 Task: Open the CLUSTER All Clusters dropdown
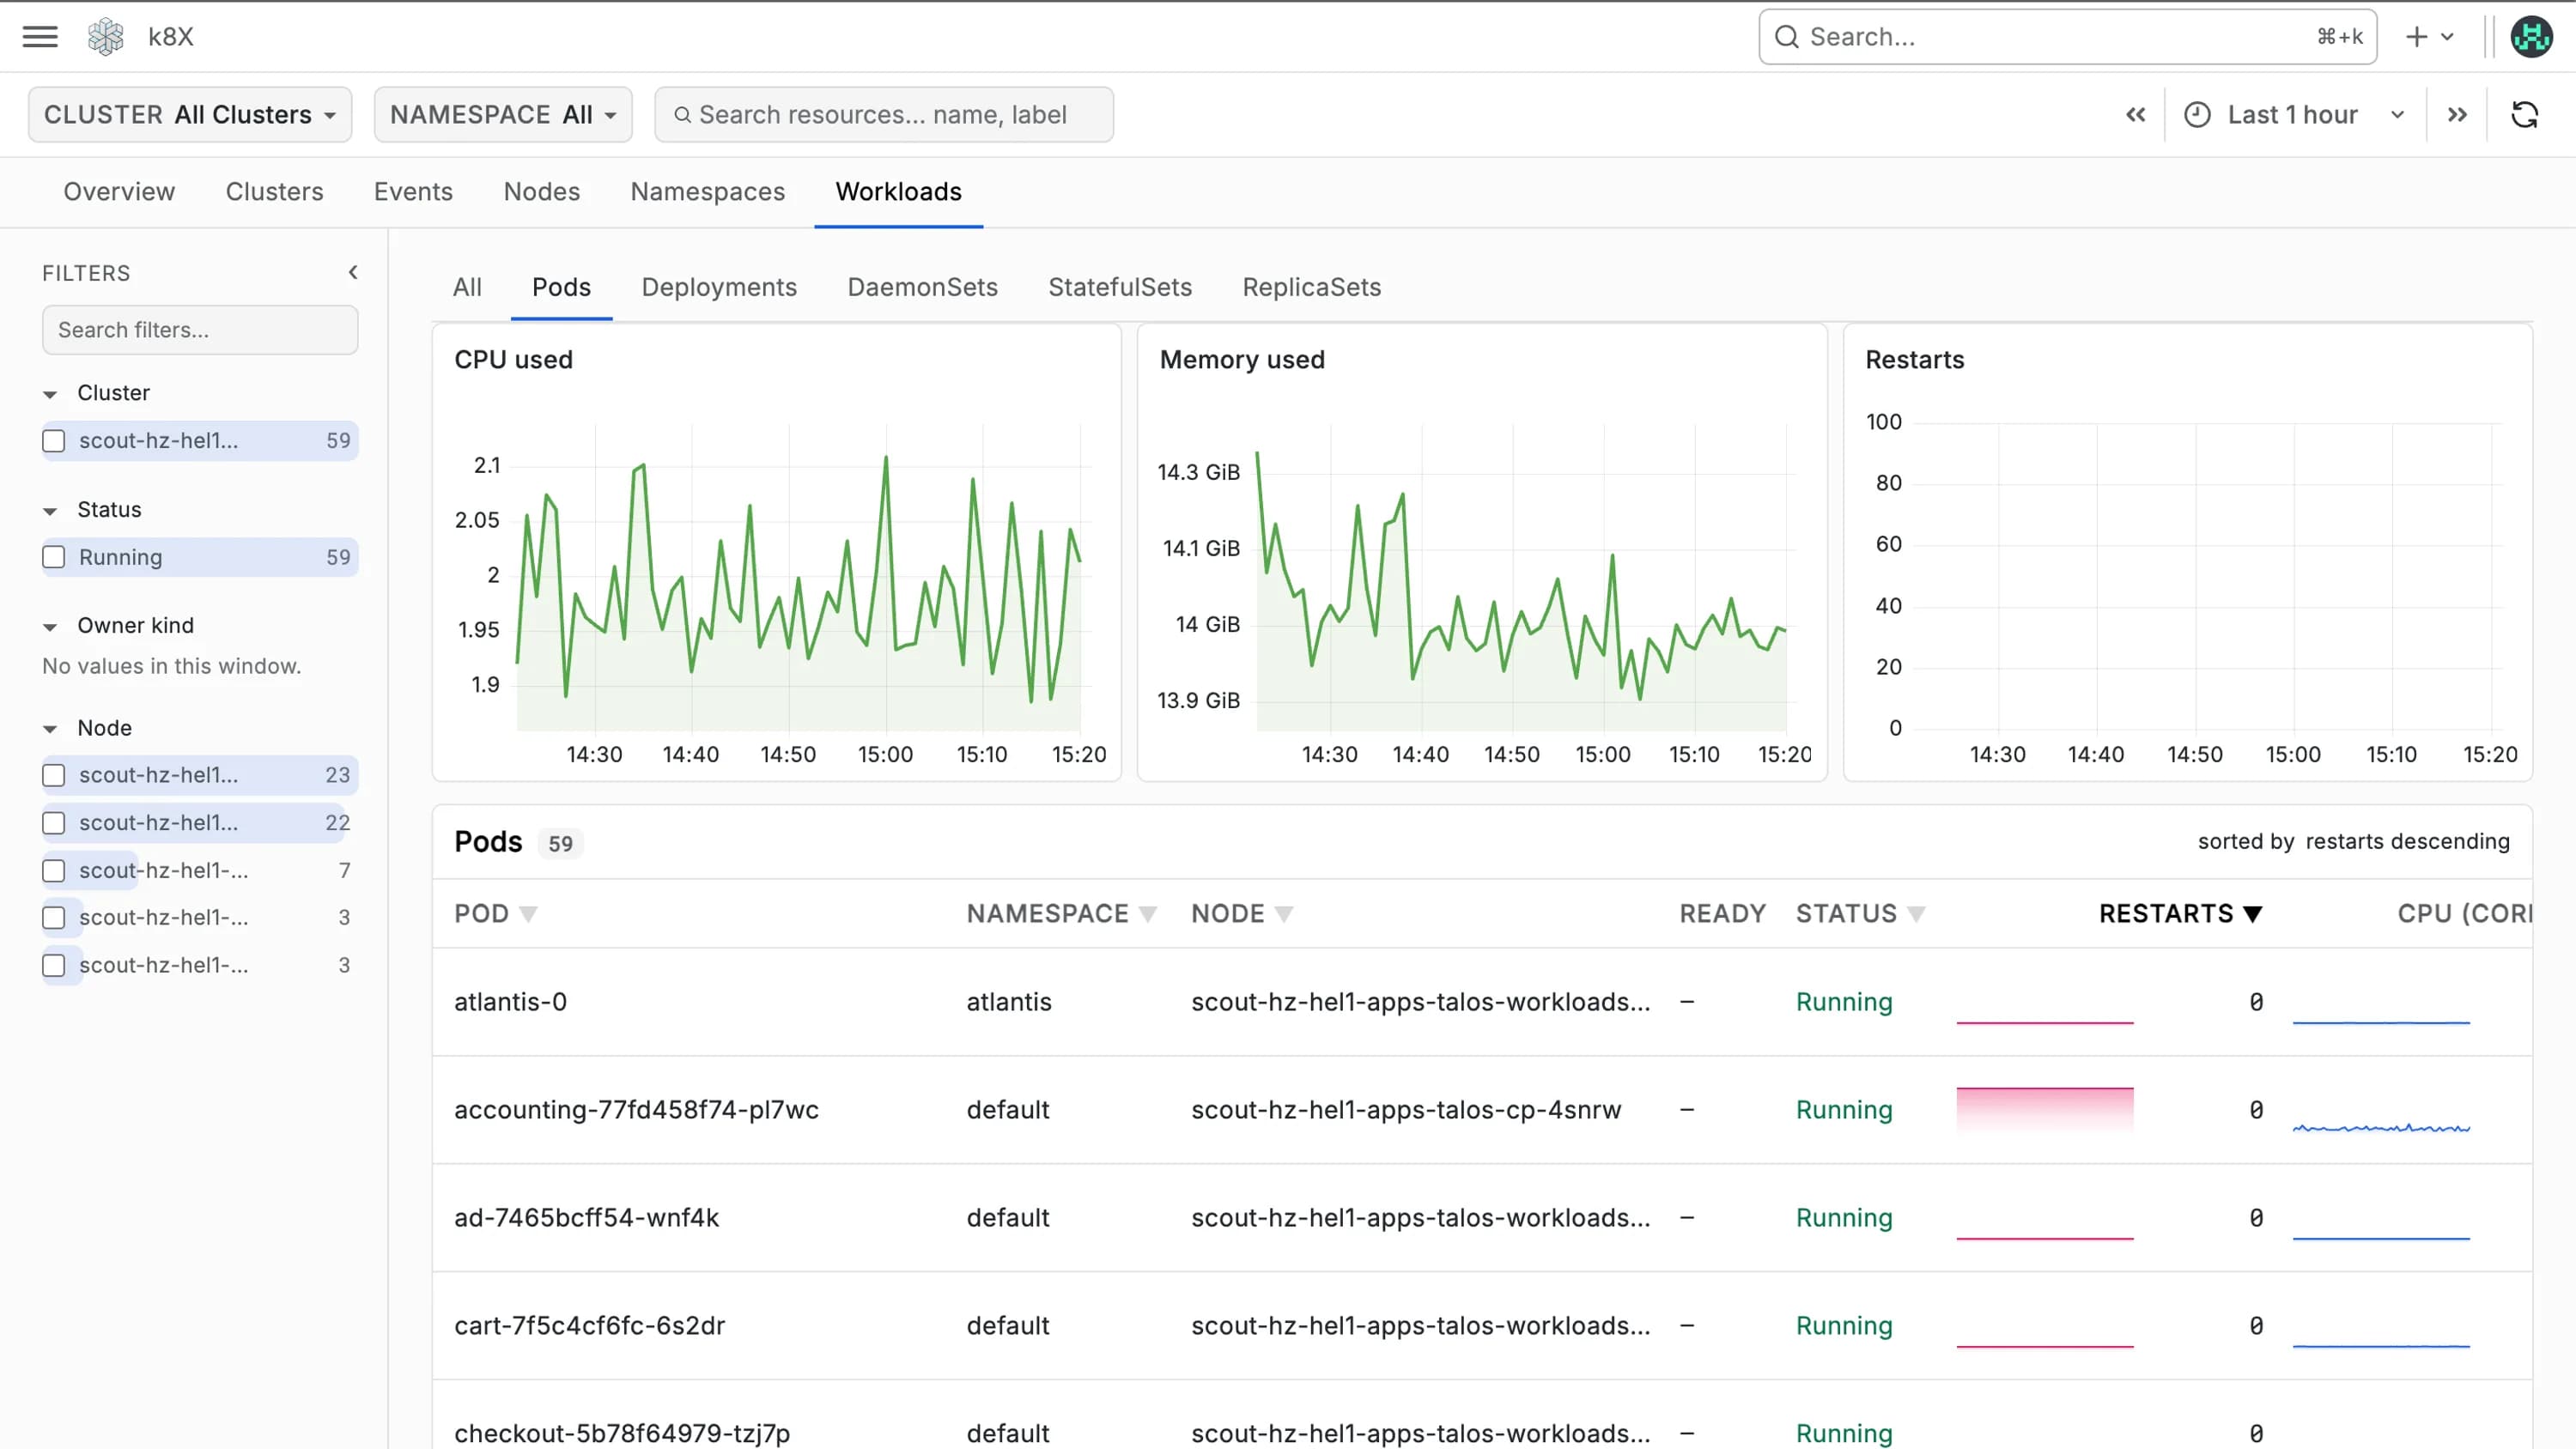click(190, 115)
